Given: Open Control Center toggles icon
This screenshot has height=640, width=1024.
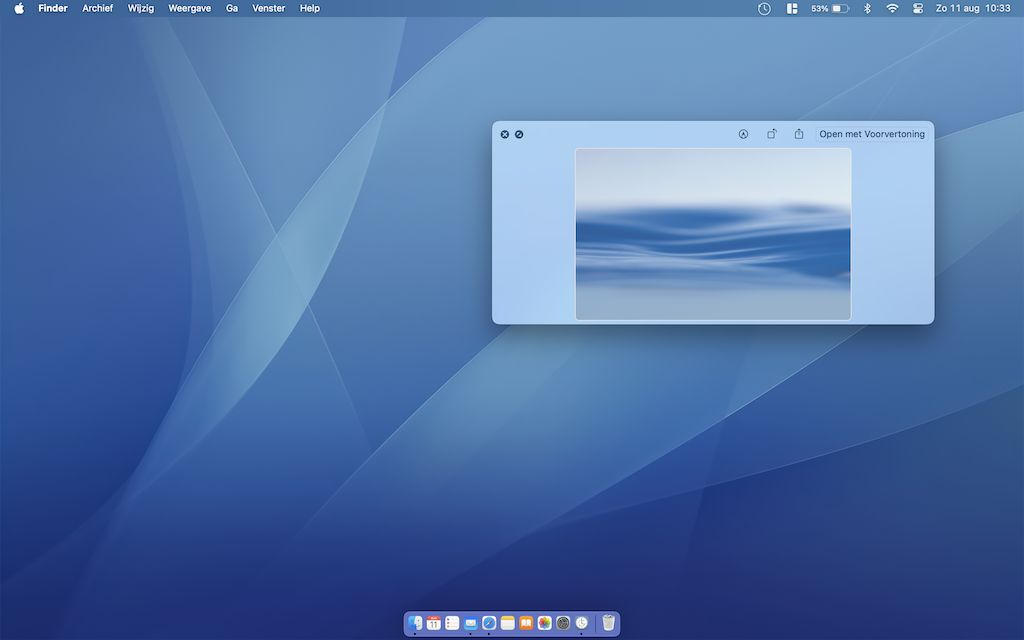Looking at the screenshot, I should pyautogui.click(x=918, y=8).
